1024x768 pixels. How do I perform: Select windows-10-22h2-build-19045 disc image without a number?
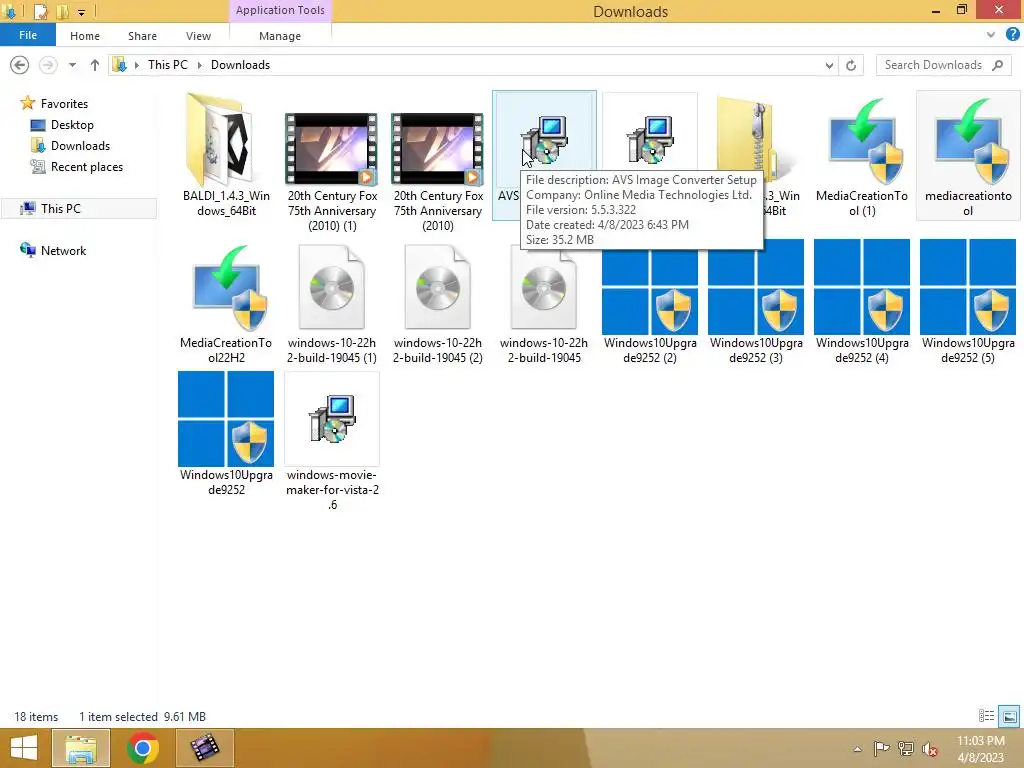[x=544, y=302]
